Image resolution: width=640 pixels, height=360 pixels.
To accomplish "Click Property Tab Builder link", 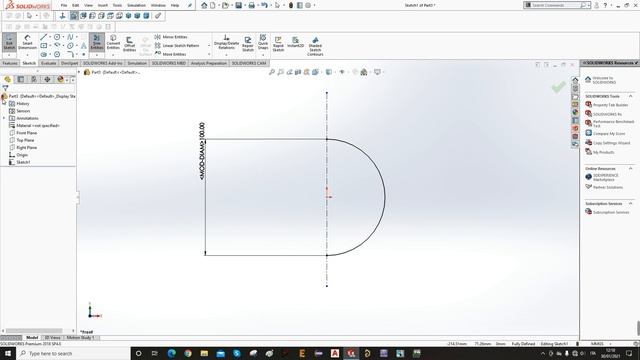I will pos(610,105).
